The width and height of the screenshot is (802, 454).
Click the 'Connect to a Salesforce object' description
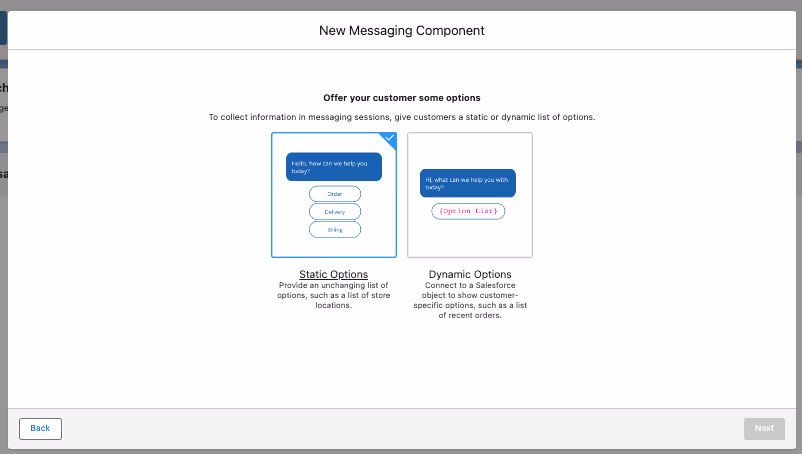point(470,300)
